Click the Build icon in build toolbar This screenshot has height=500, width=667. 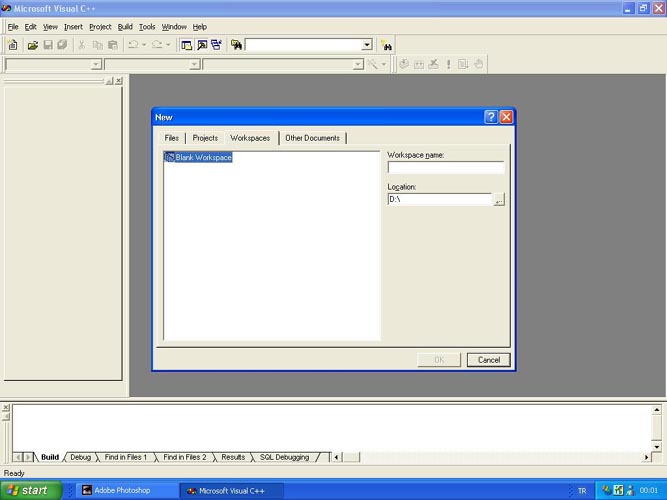(x=419, y=64)
